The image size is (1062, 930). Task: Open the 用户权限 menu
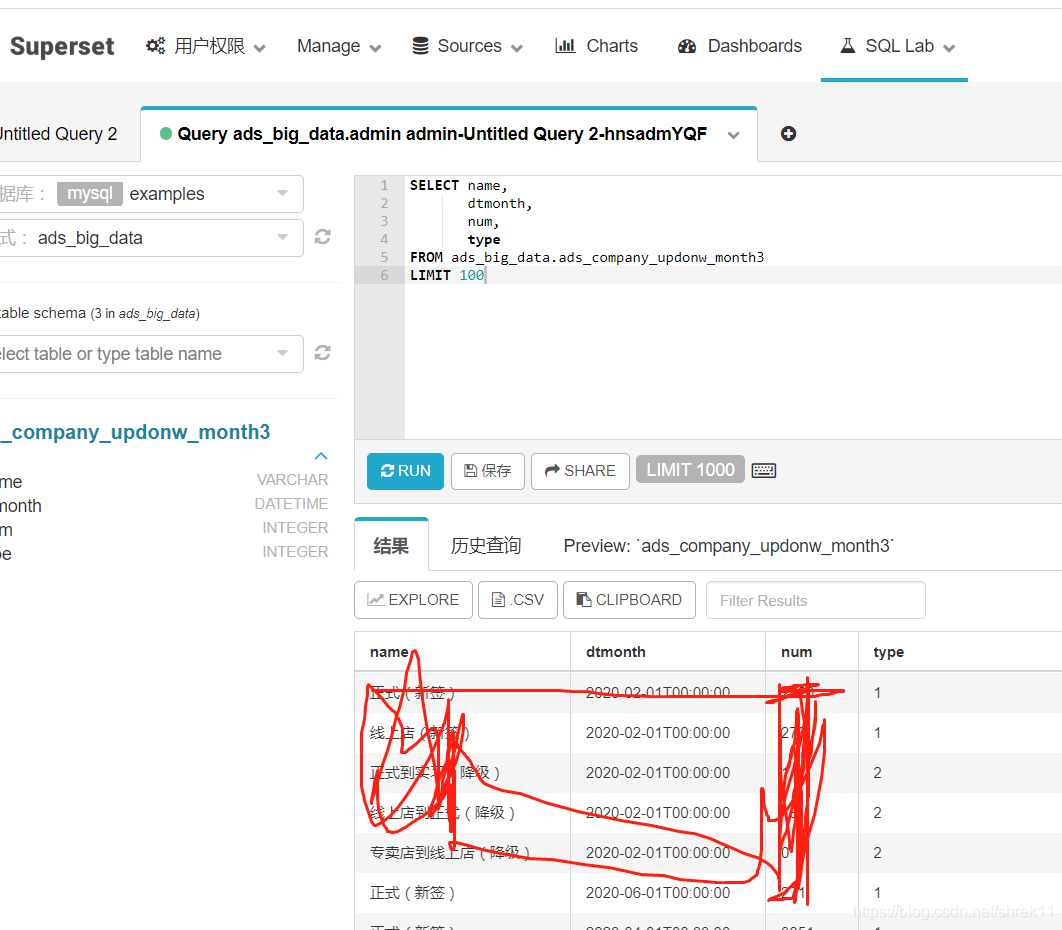coord(205,46)
